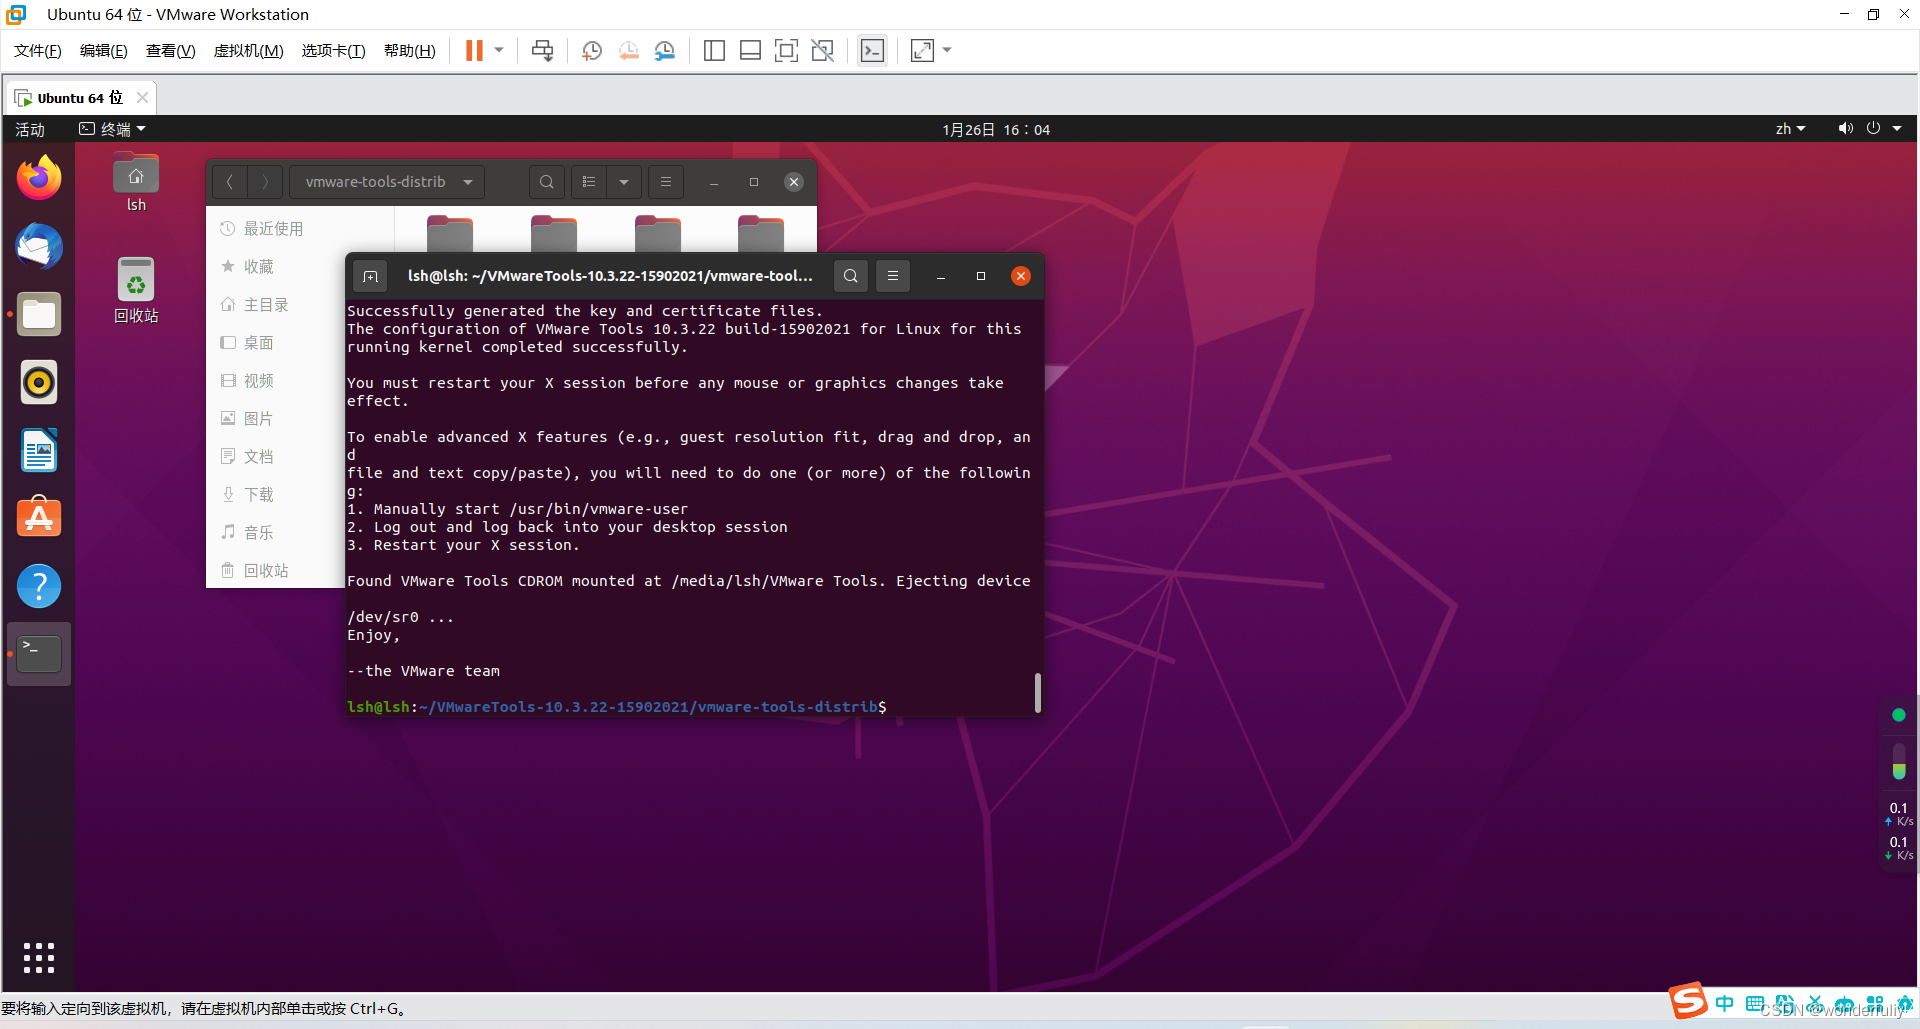1920x1029 pixels.
Task: Show or hide the VMware library panel
Action: [x=714, y=50]
